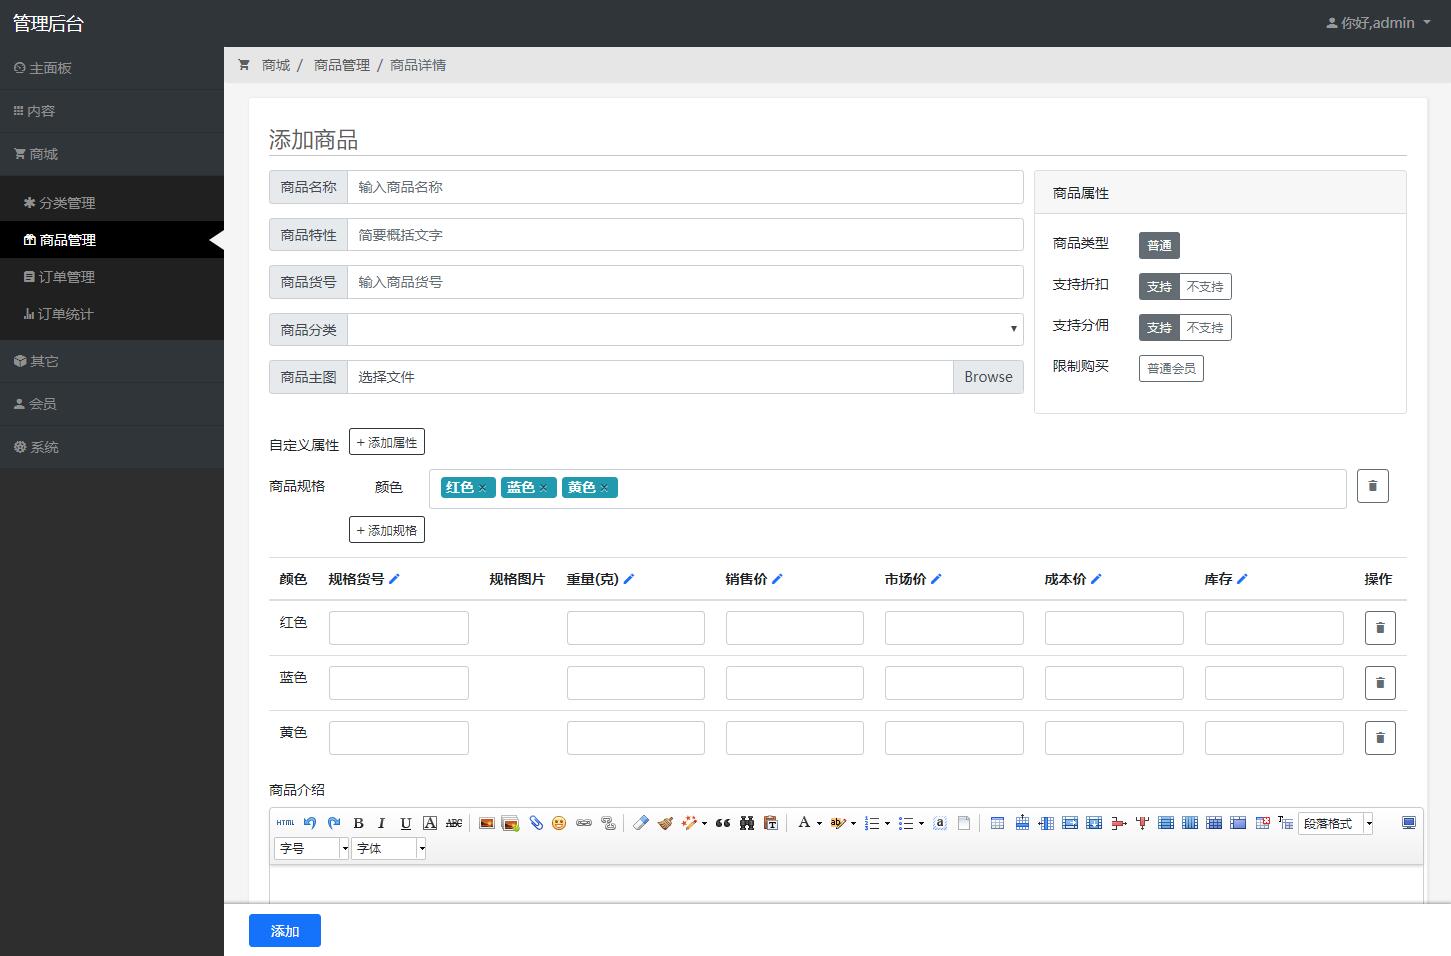Image resolution: width=1451 pixels, height=956 pixels.
Task: Click 添加规格 button
Action: pyautogui.click(x=387, y=530)
